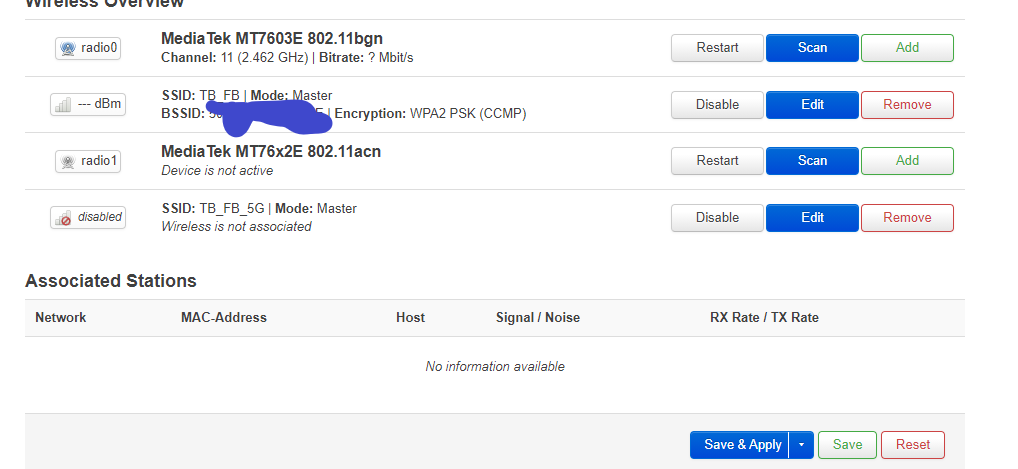Open the Save & Apply dropdown arrow
The height and width of the screenshot is (469, 1018).
pos(801,445)
